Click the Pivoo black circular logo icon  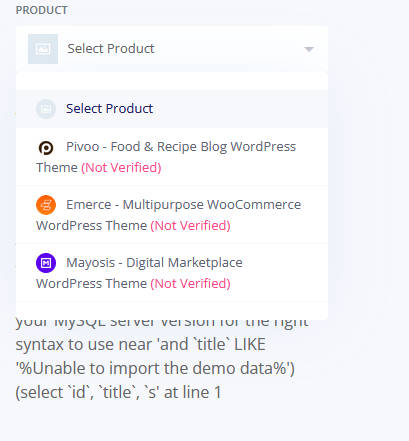tap(46, 148)
